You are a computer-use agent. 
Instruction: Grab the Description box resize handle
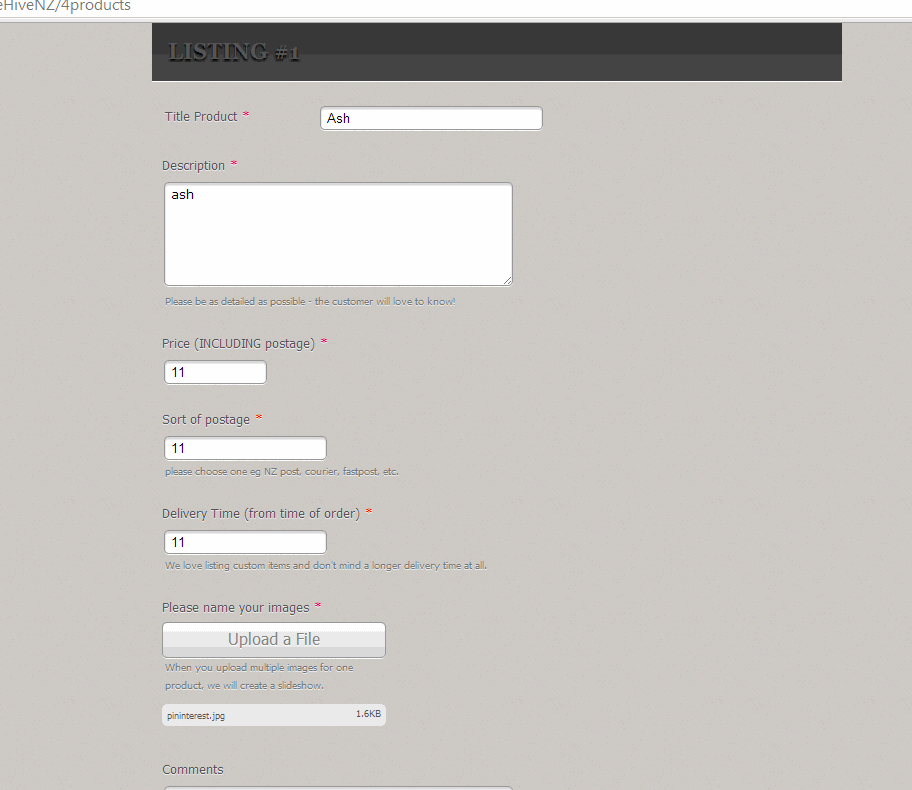coord(507,280)
